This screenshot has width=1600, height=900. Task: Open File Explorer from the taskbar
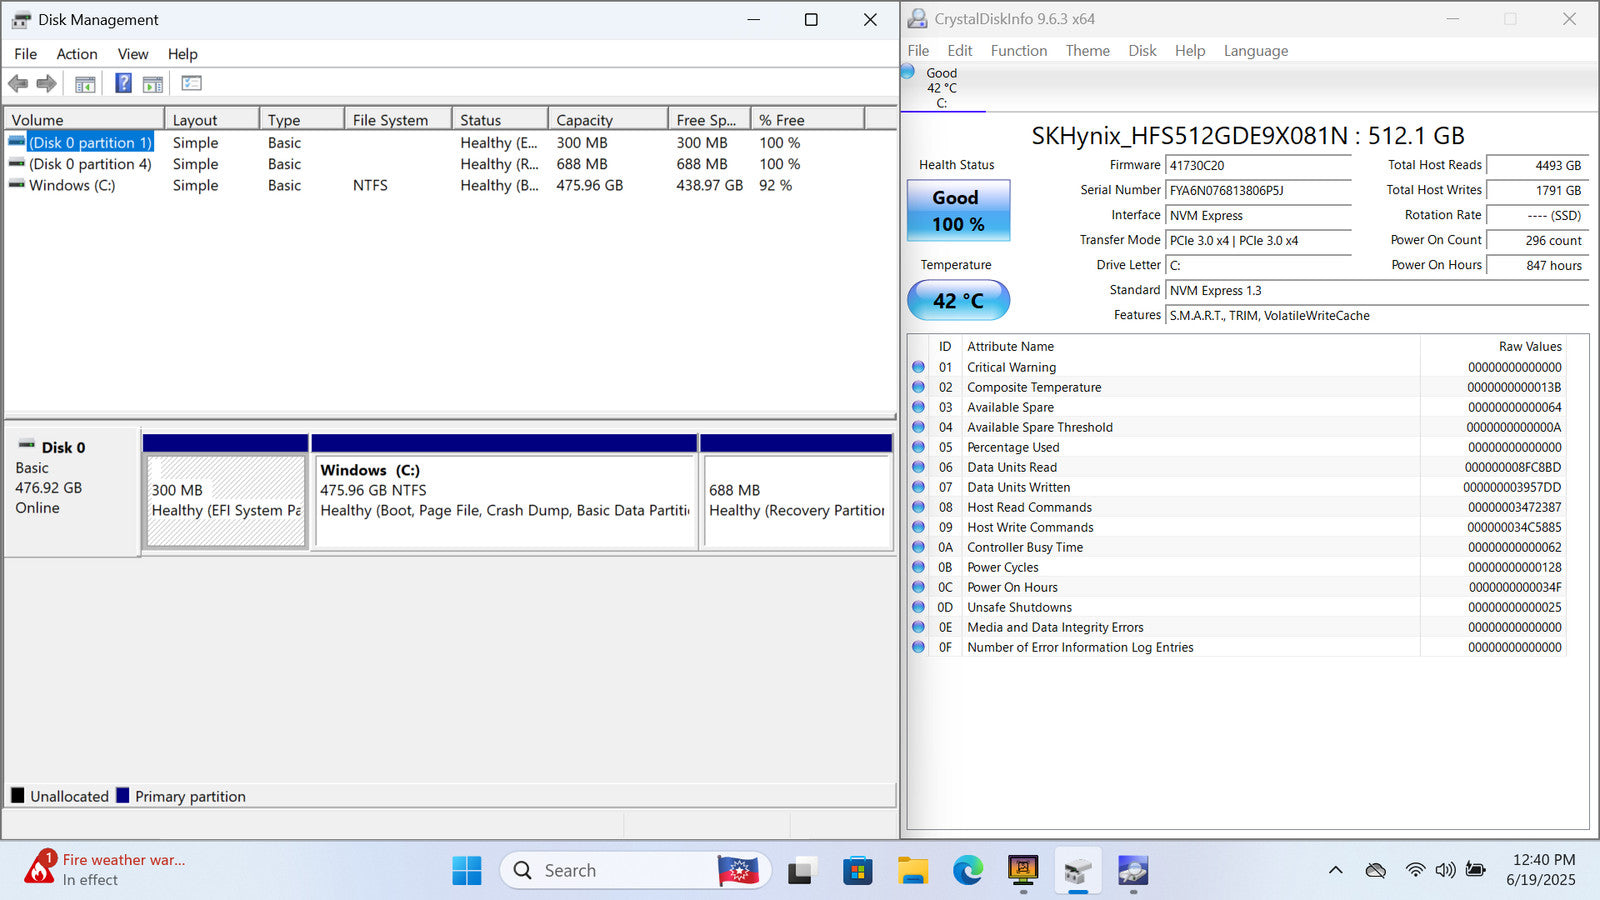[x=912, y=871]
